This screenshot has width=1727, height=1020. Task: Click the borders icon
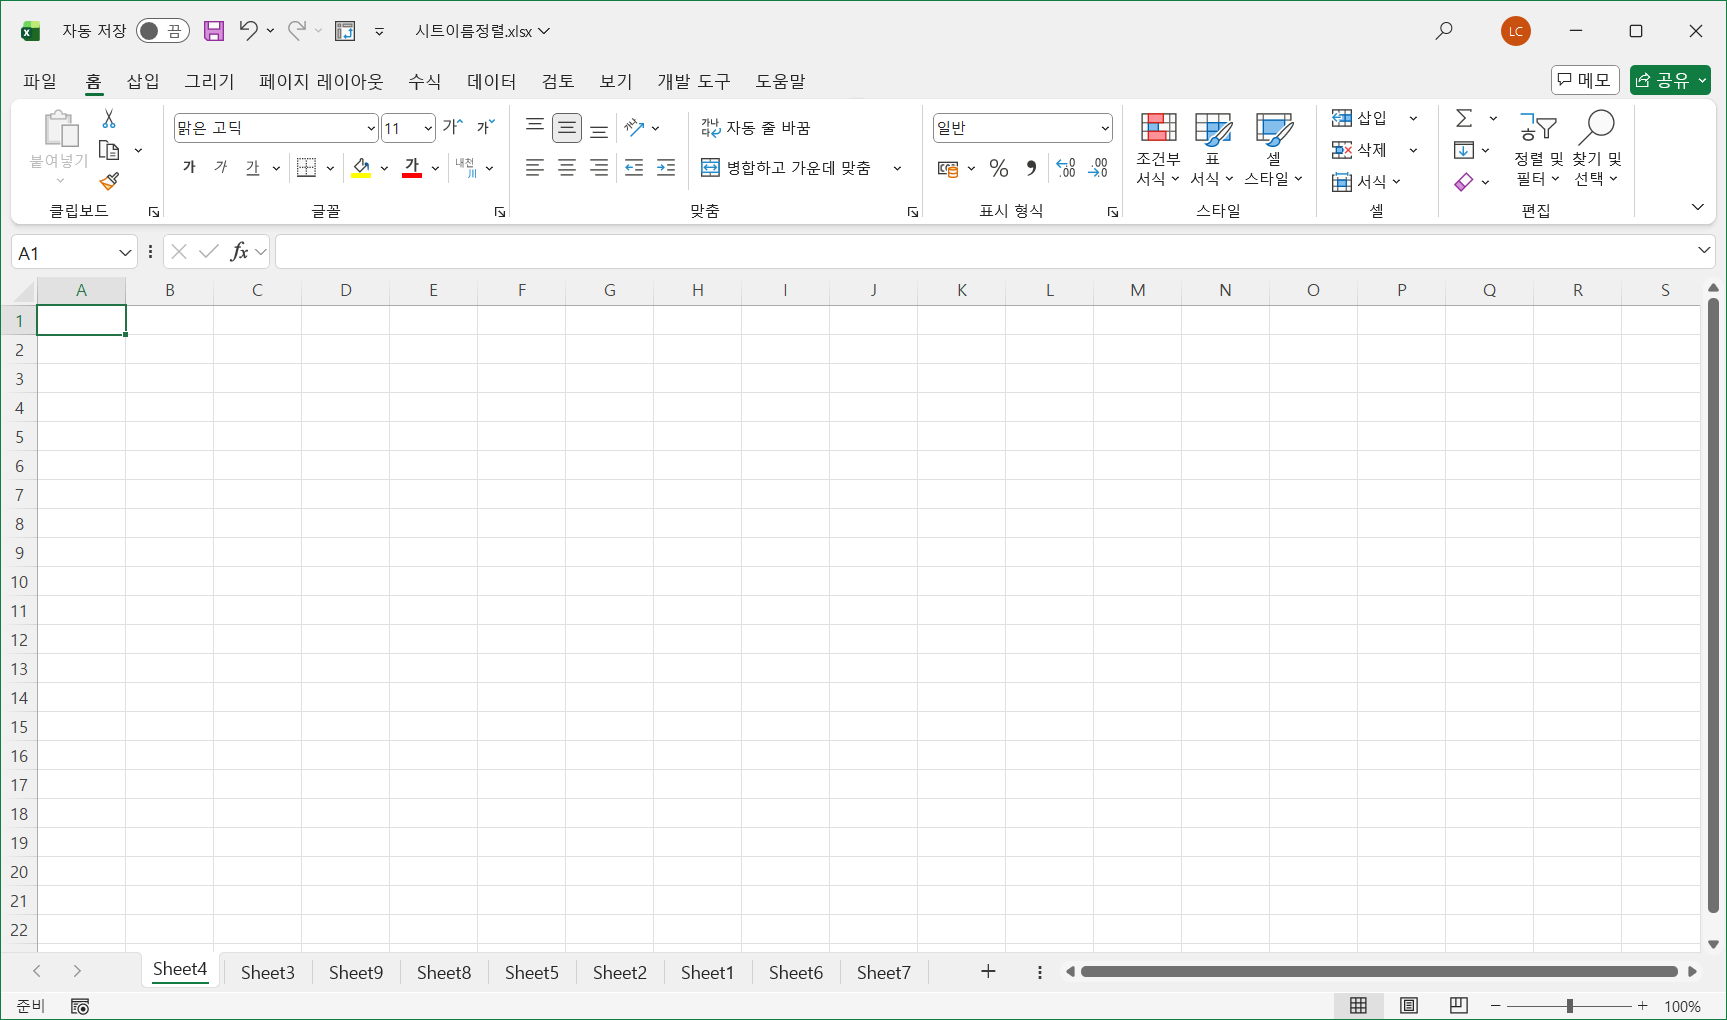(307, 168)
